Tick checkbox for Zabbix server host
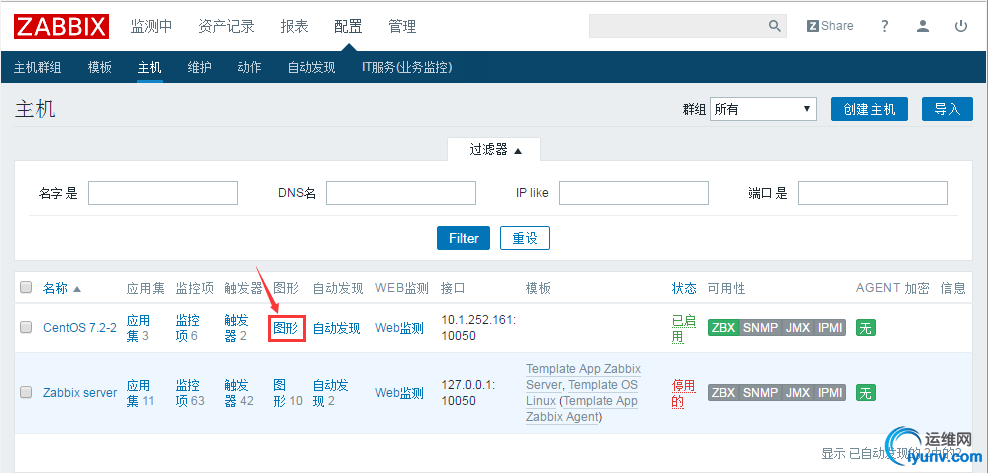The width and height of the screenshot is (988, 473). tap(26, 392)
